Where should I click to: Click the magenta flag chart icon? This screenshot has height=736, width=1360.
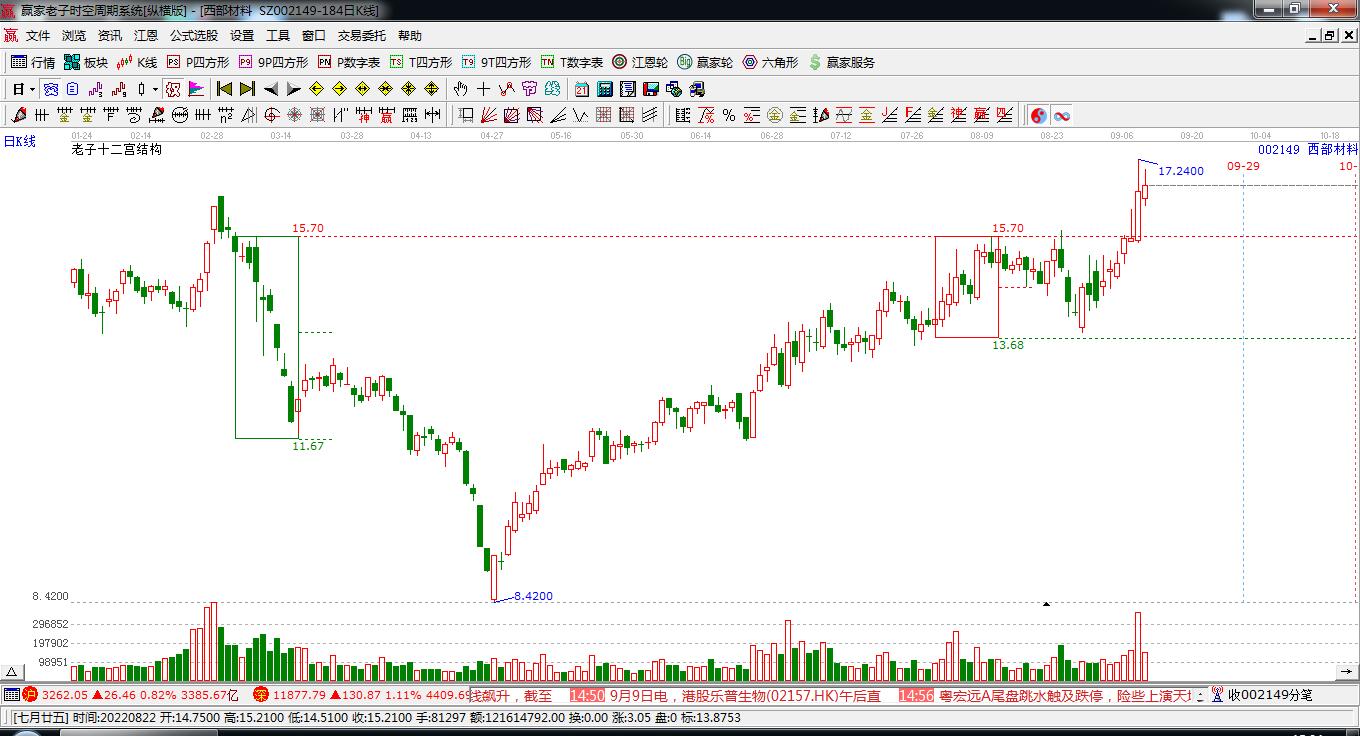coord(195,89)
